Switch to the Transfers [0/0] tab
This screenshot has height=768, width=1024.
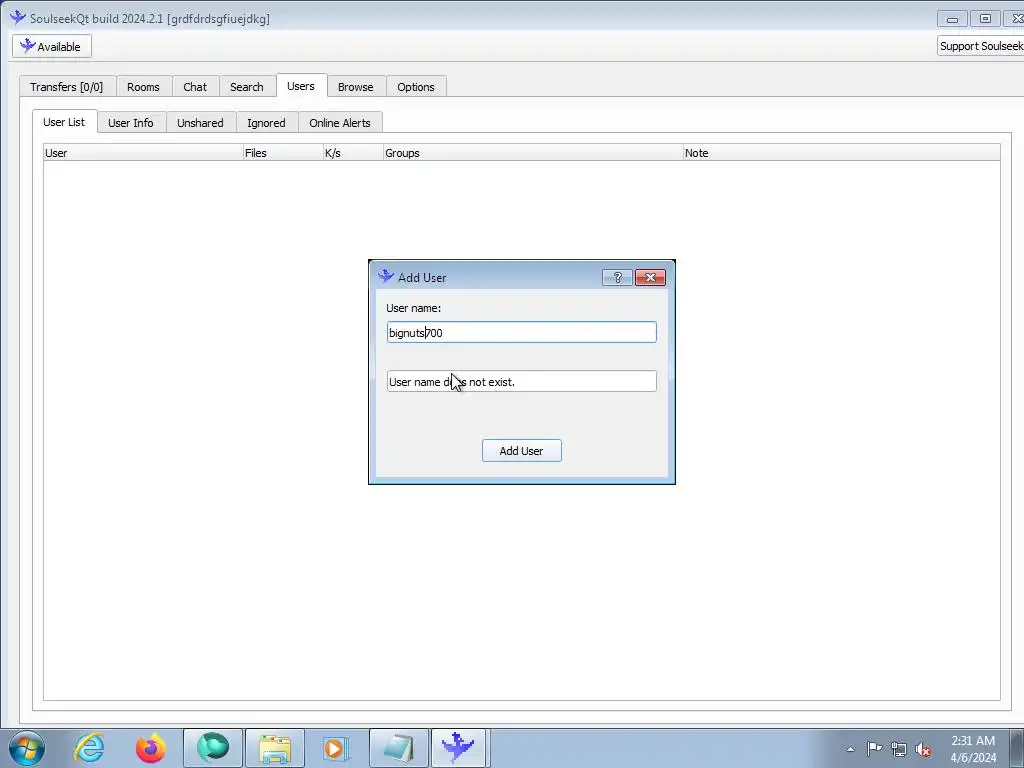(67, 87)
